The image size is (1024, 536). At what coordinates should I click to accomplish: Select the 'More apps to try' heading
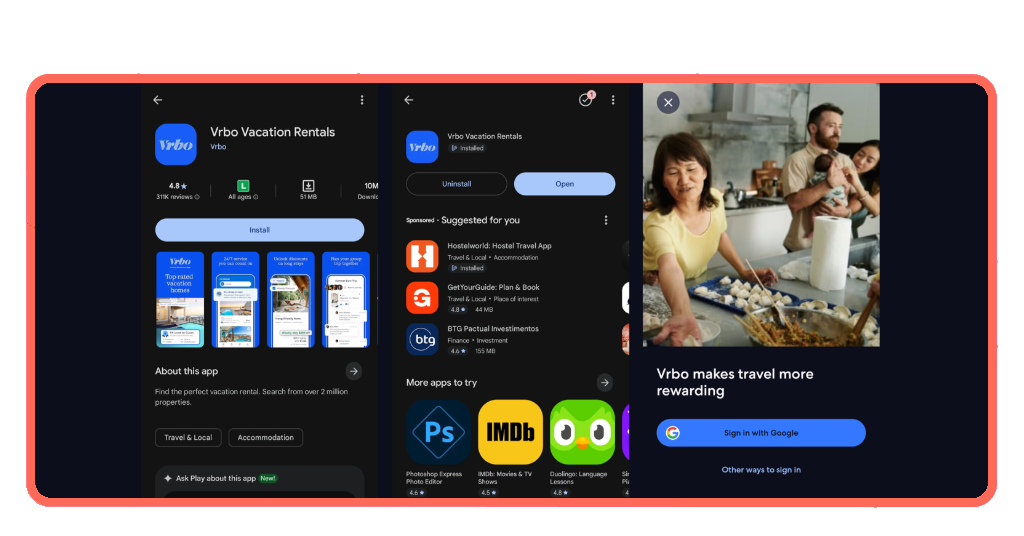[441, 383]
